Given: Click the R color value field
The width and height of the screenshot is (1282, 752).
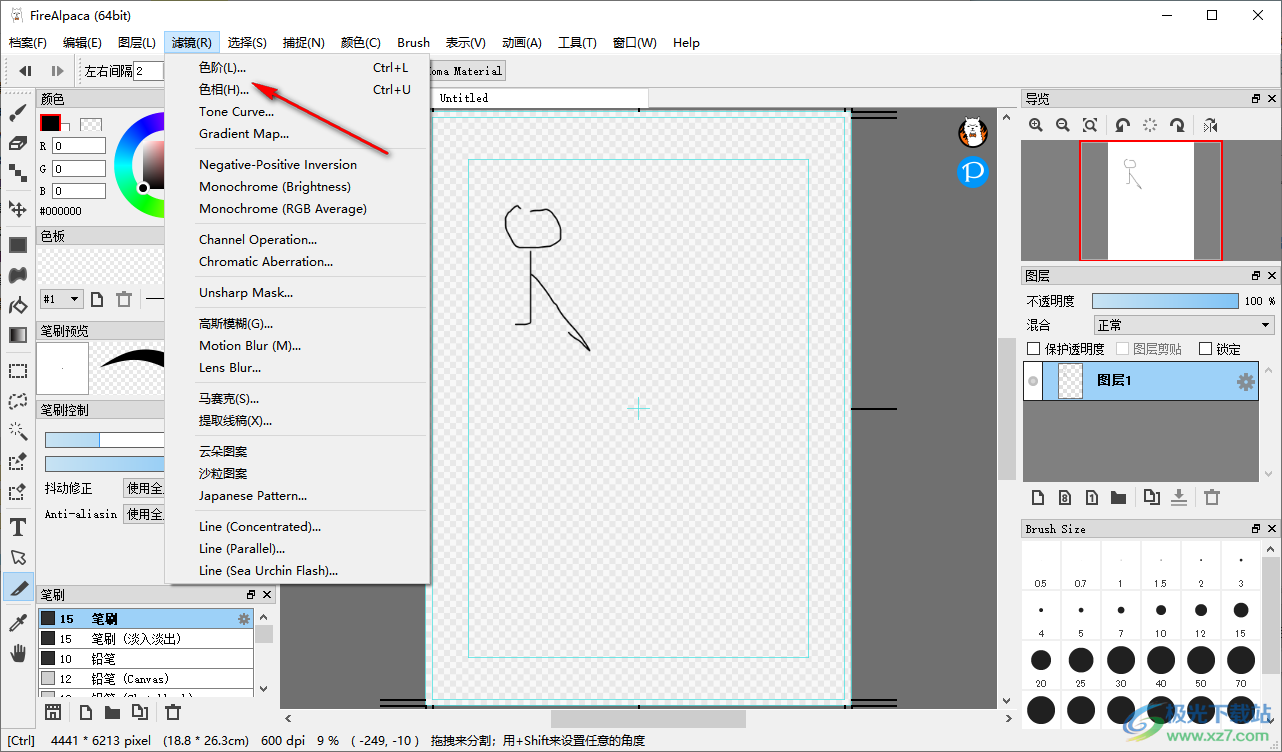Looking at the screenshot, I should (79, 146).
